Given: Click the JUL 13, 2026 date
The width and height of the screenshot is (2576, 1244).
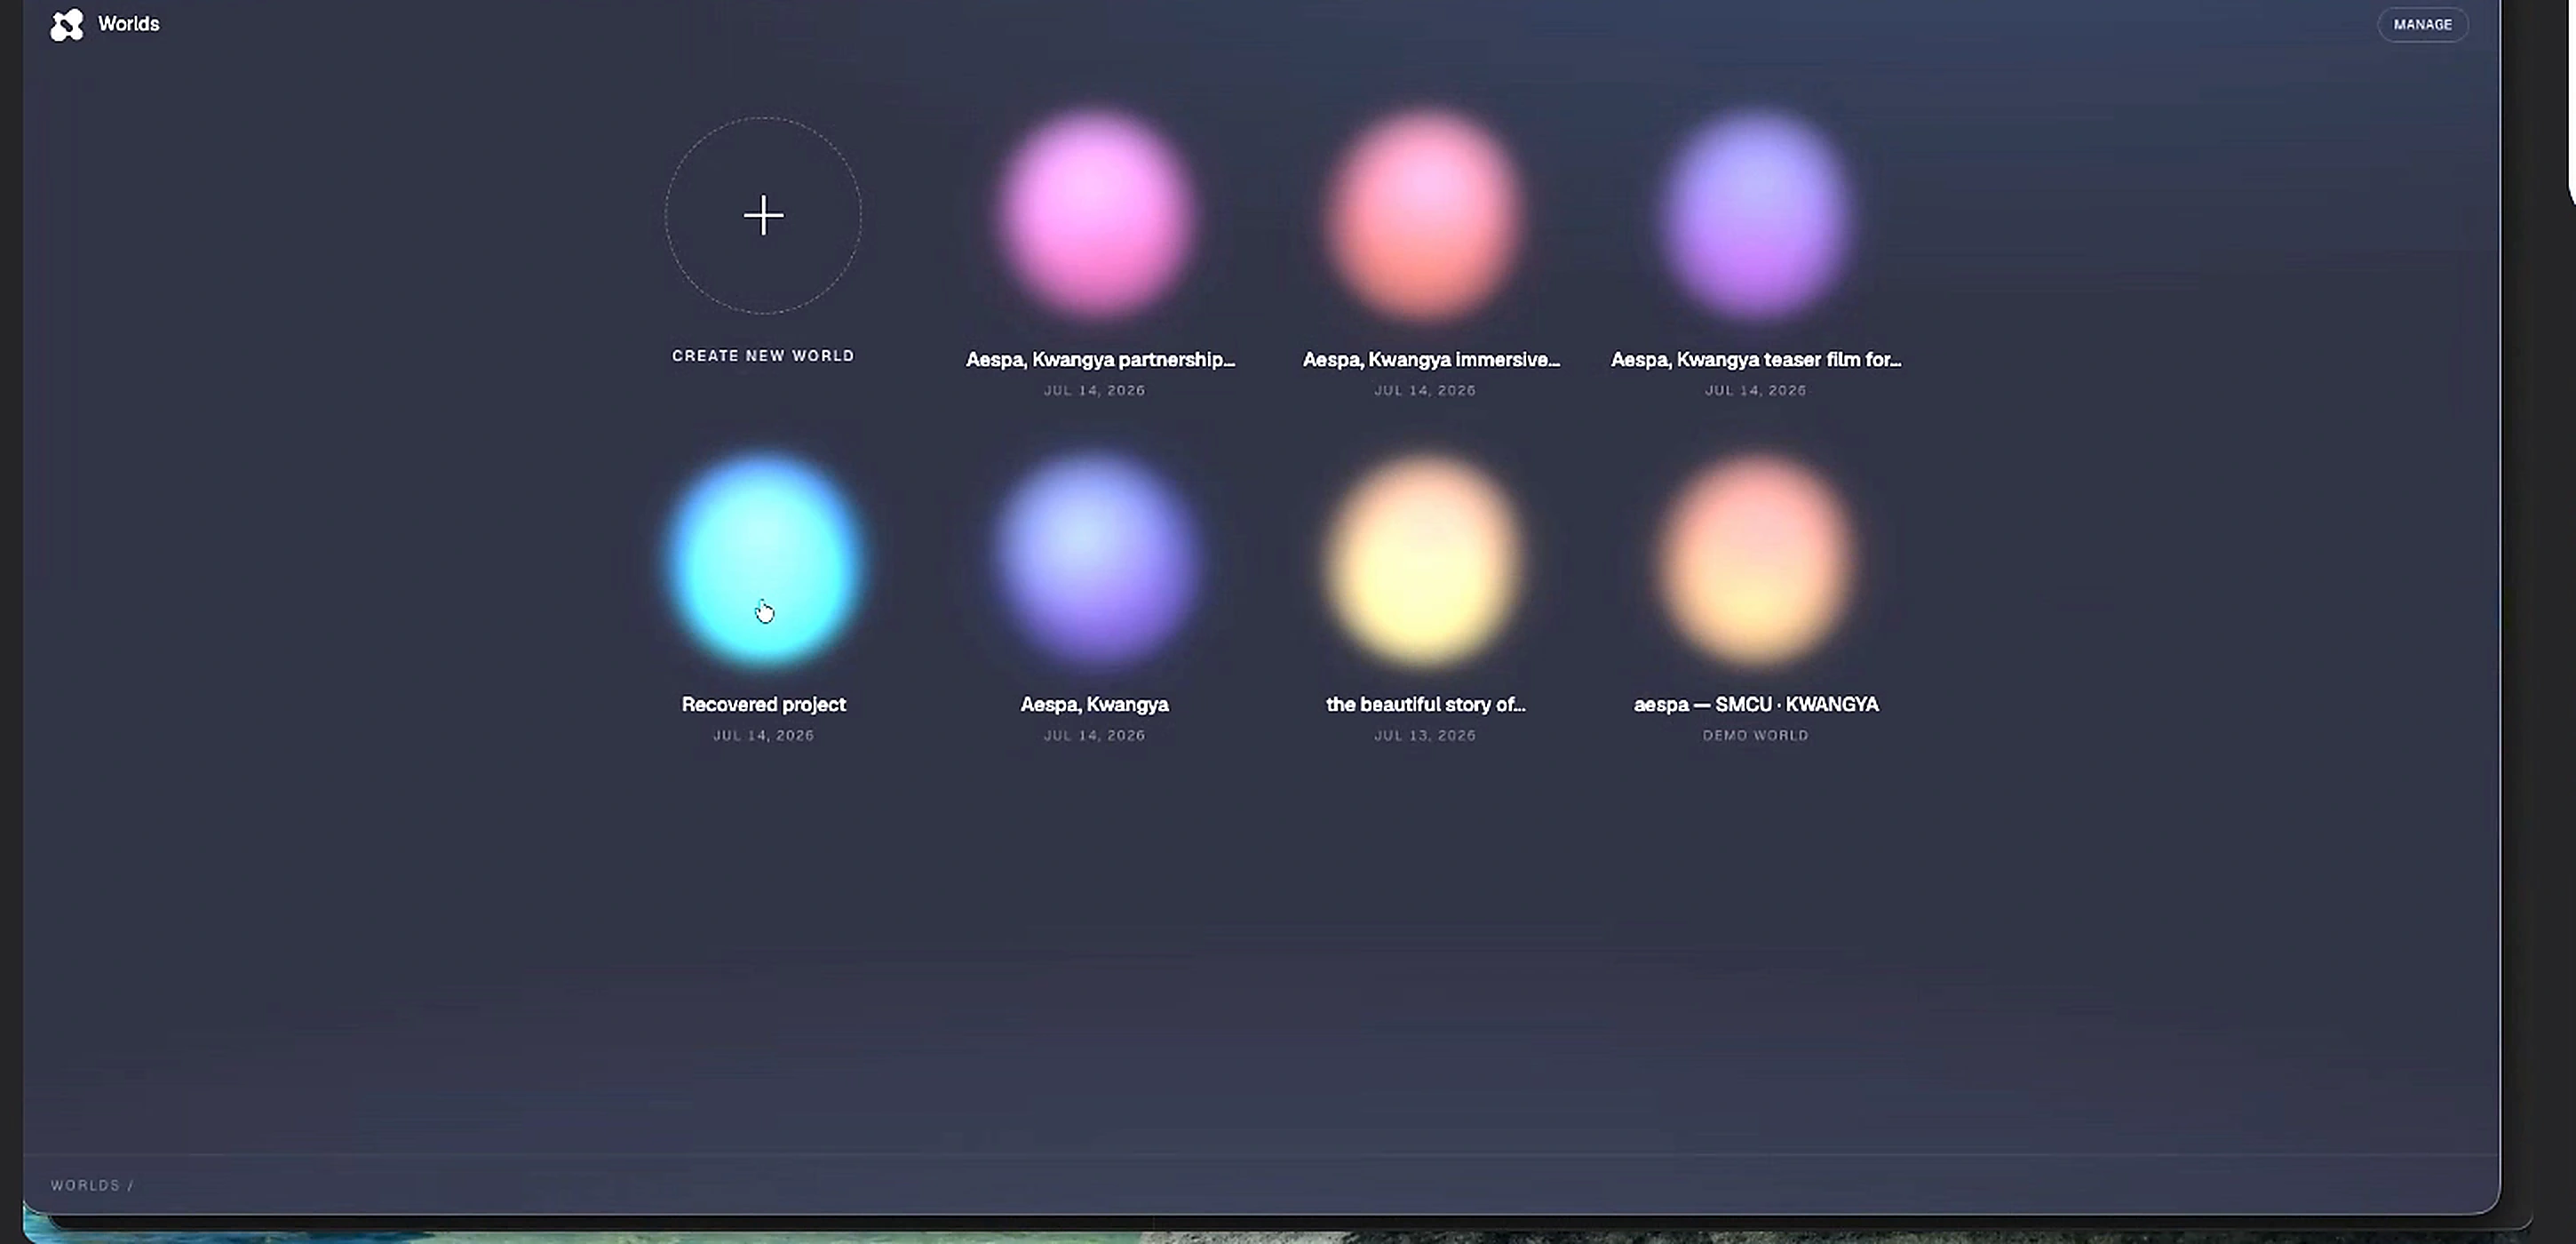Looking at the screenshot, I should [x=1425, y=736].
